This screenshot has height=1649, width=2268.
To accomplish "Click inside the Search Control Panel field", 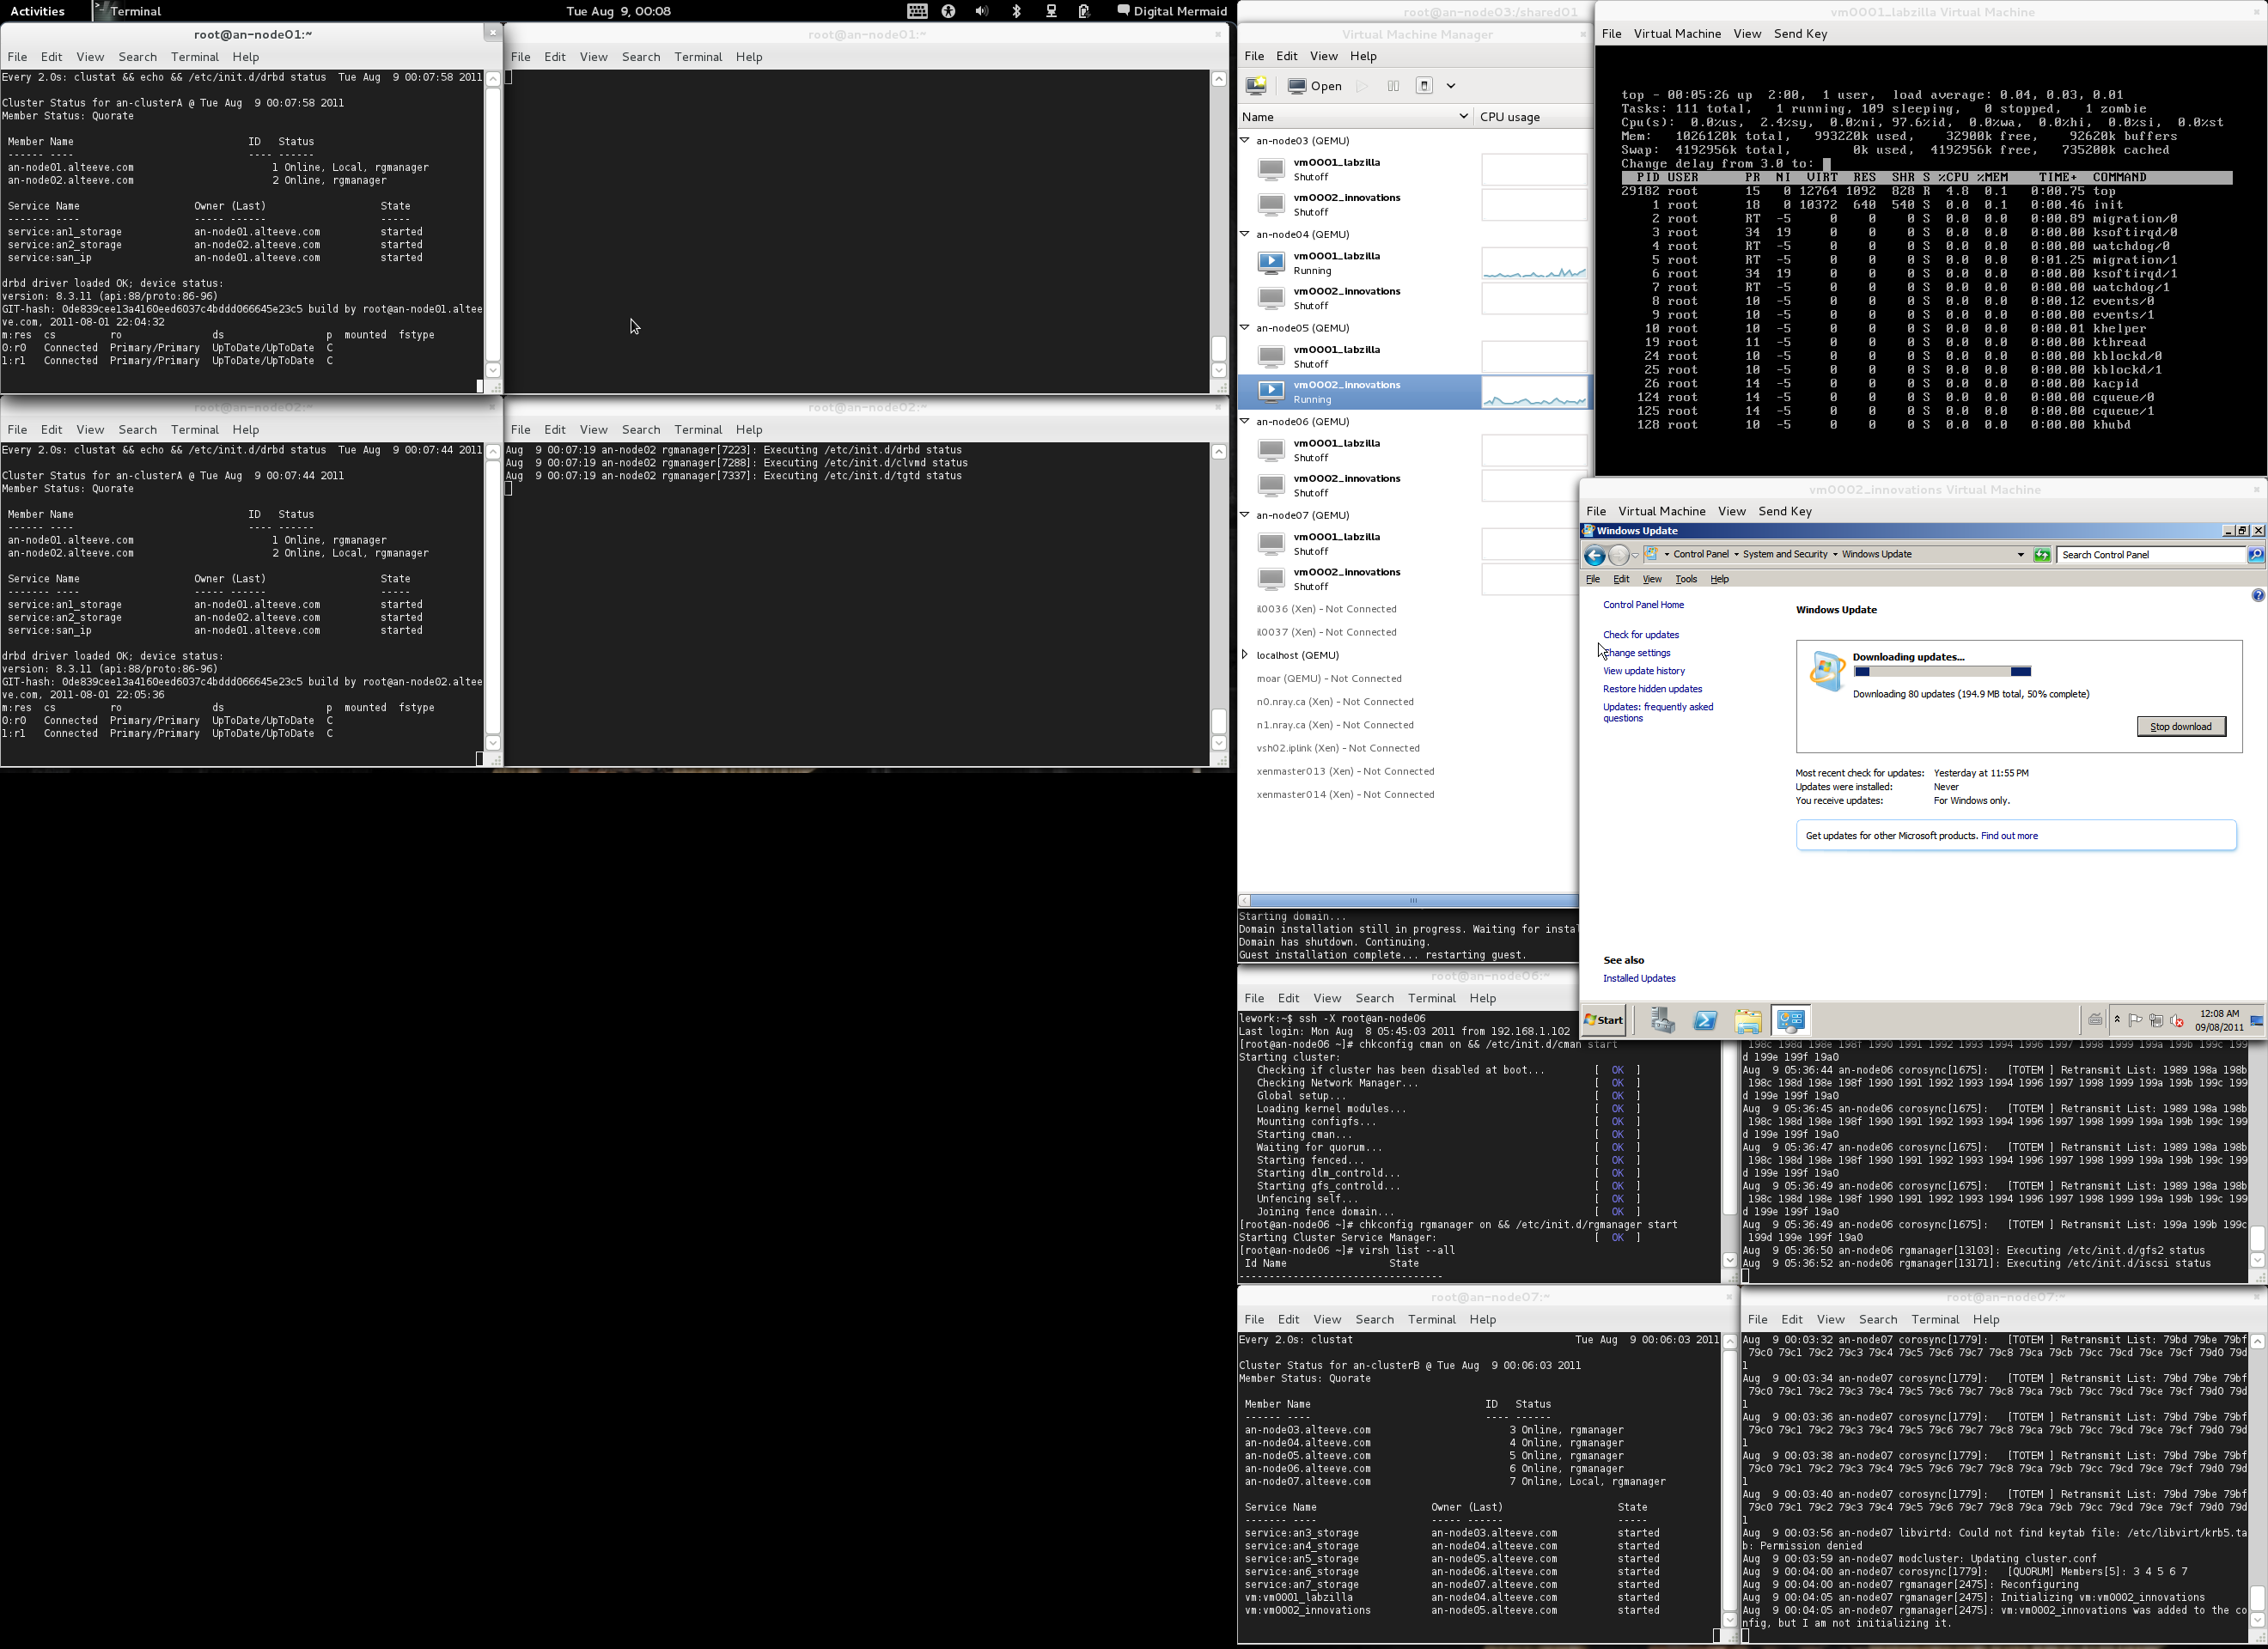I will [x=2151, y=555].
